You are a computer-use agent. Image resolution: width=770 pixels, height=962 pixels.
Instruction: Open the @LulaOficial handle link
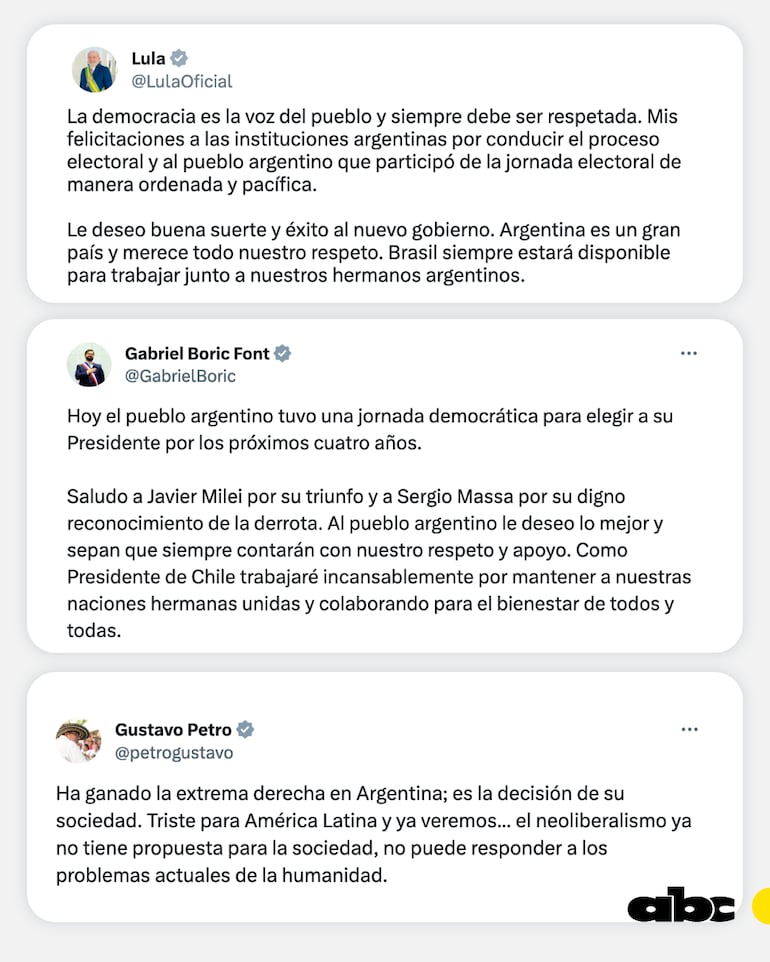(182, 81)
